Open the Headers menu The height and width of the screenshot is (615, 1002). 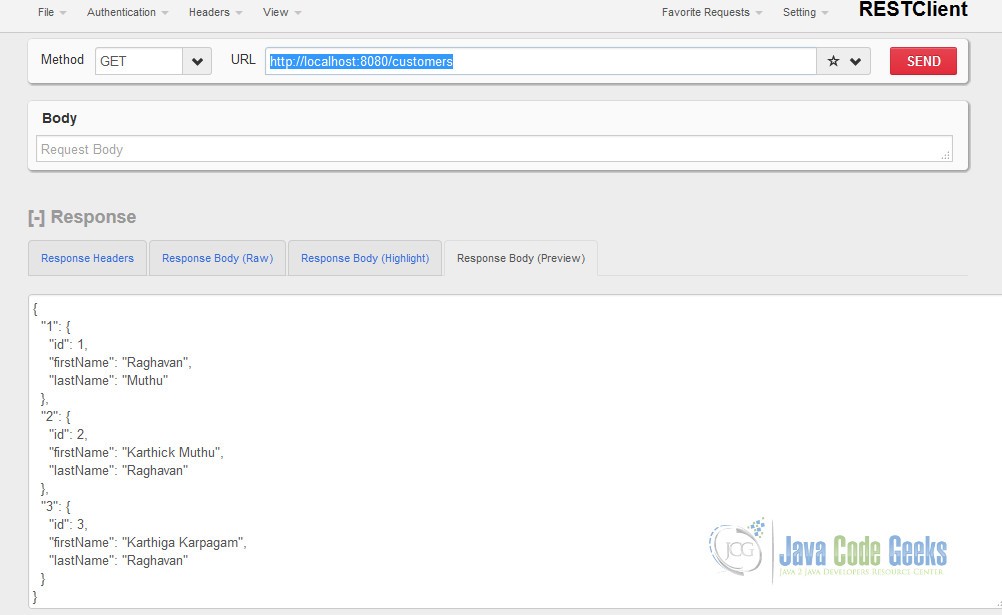tap(215, 12)
